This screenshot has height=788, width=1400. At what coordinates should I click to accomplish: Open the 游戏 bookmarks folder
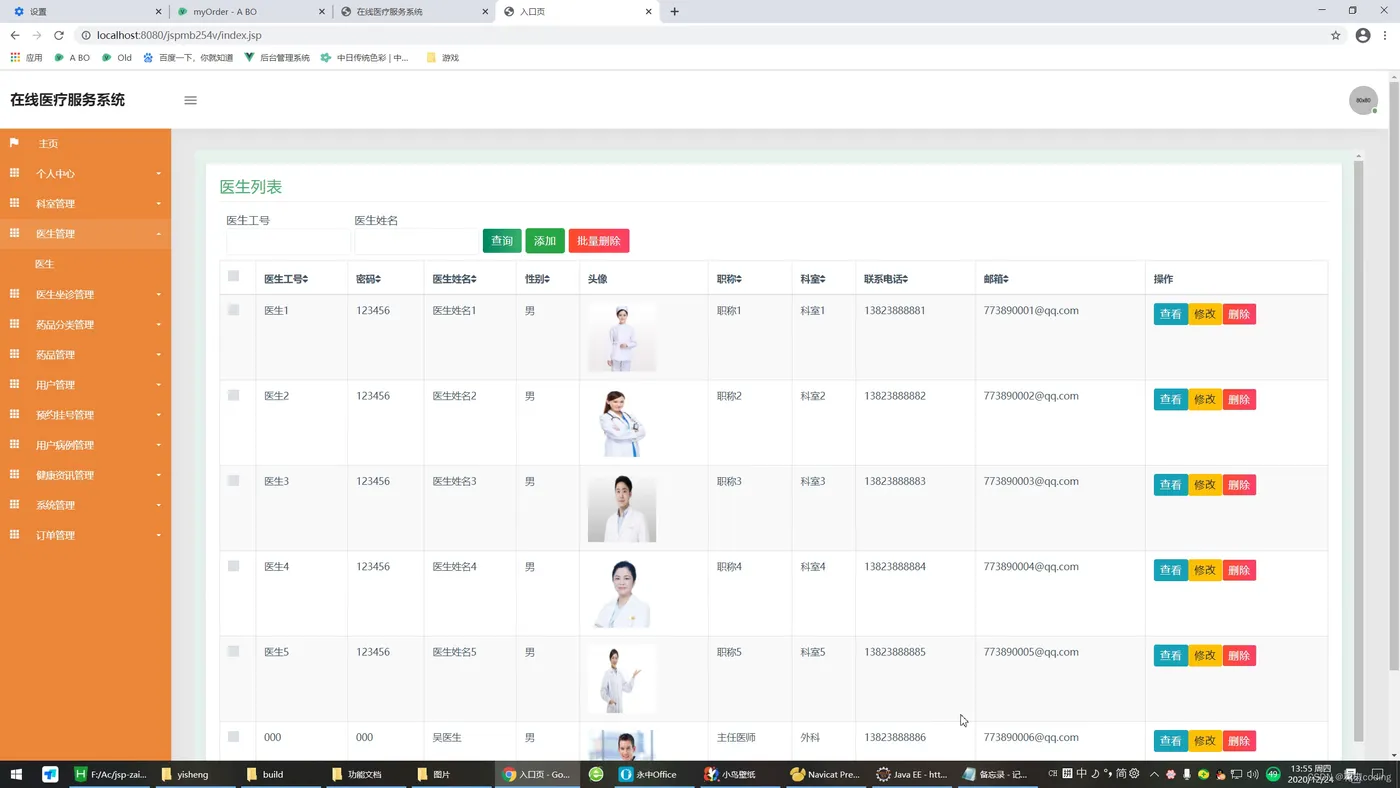click(x=442, y=58)
